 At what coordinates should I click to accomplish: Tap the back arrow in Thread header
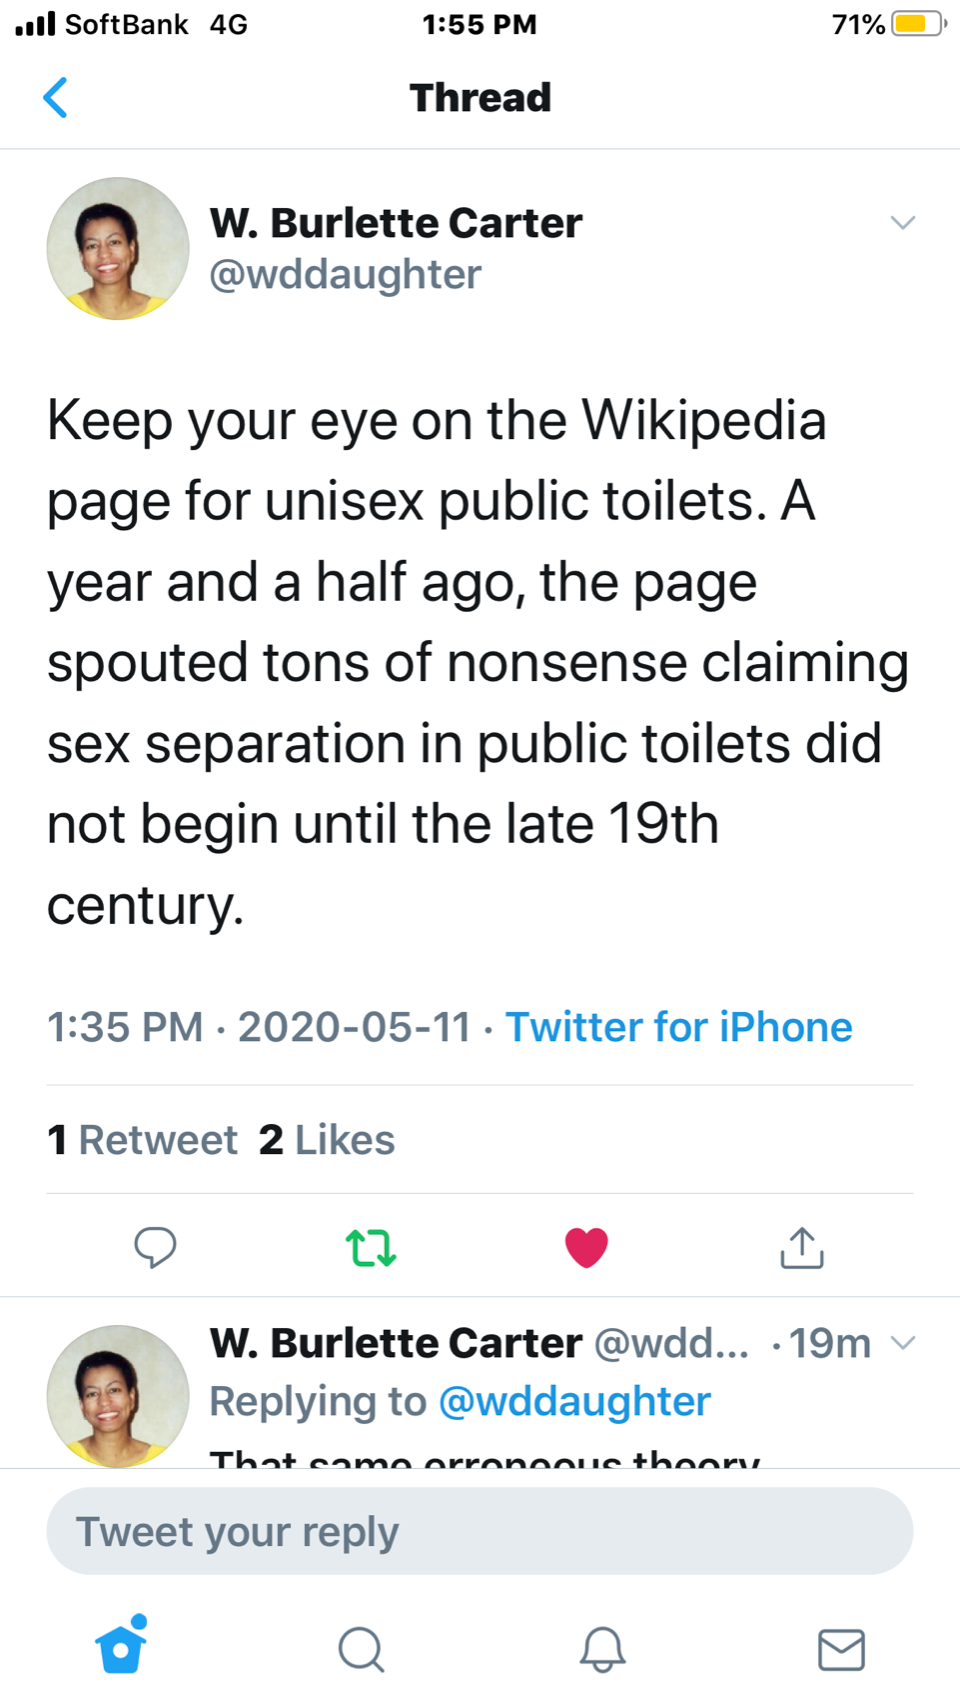(56, 98)
